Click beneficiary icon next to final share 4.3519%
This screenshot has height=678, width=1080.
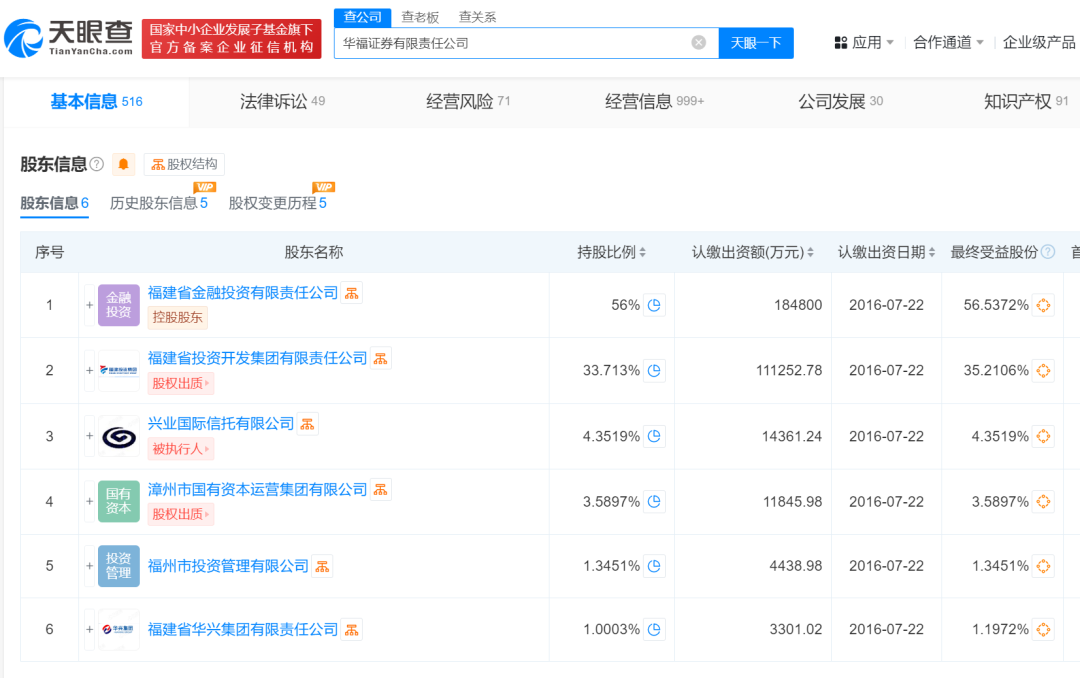(1043, 436)
